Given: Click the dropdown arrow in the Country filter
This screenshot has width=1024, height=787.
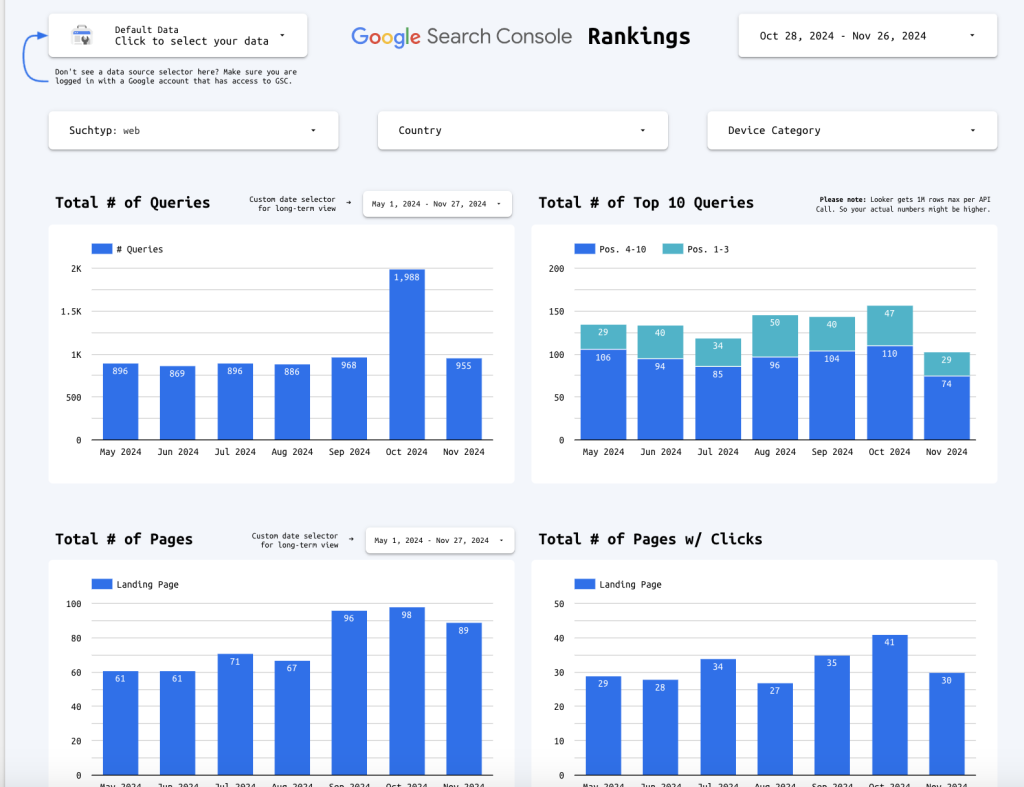Looking at the screenshot, I should (642, 130).
